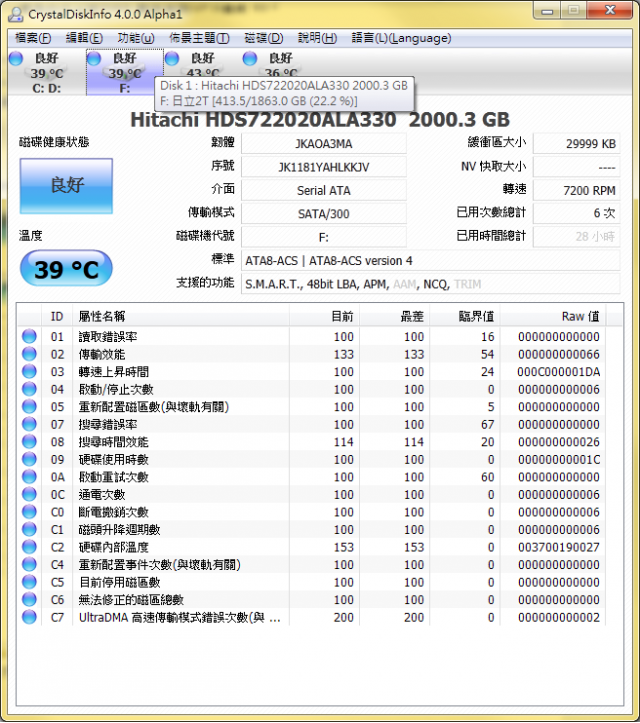Click the Raw 值 column header
This screenshot has height=723, width=640.
coord(553,316)
